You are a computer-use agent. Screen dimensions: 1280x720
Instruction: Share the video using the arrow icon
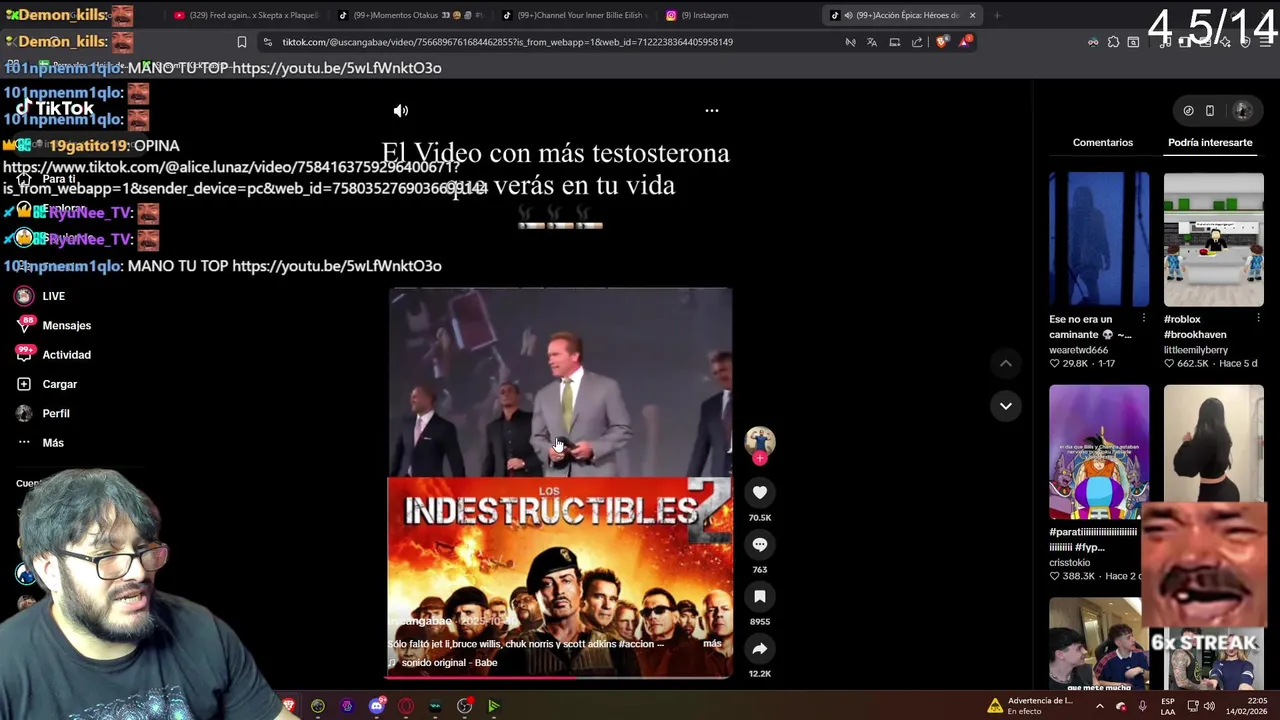[x=760, y=648]
